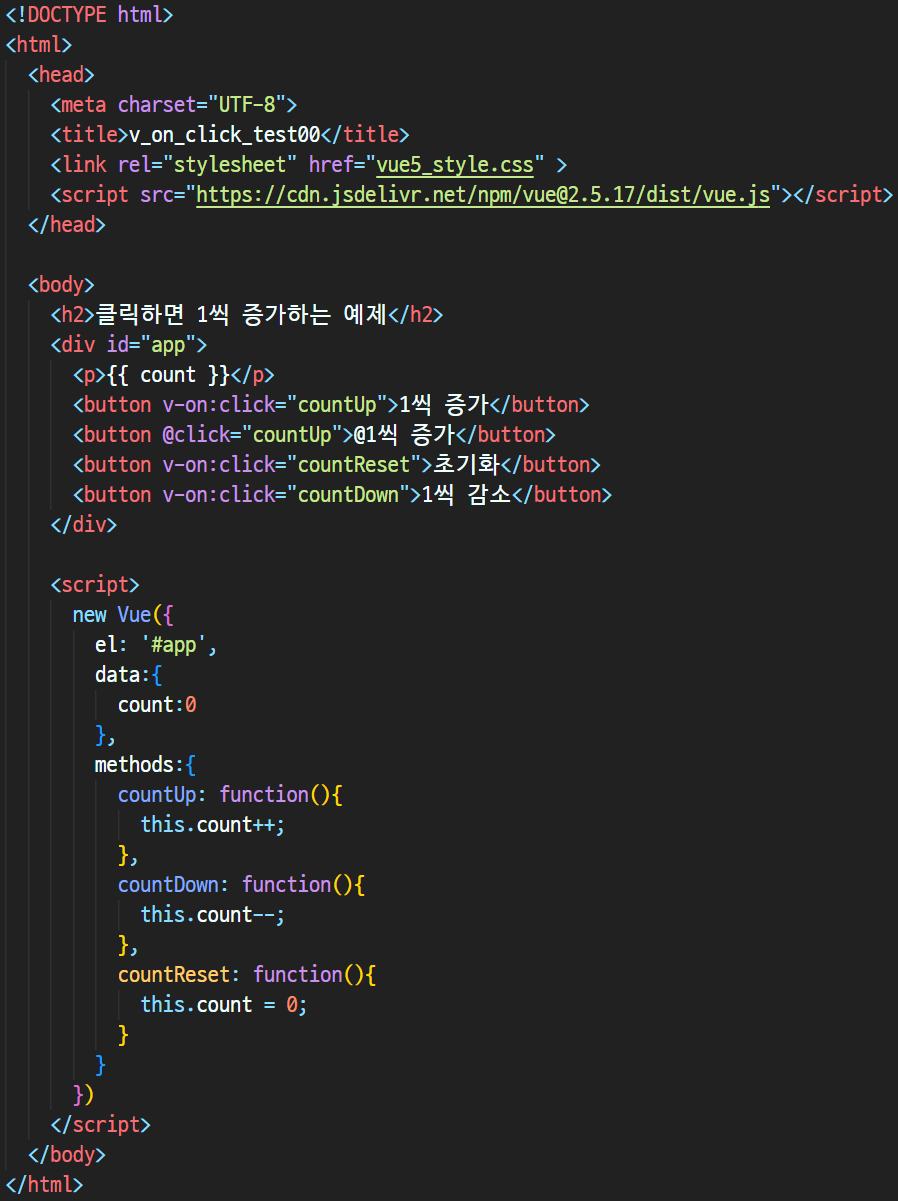Image resolution: width=898 pixels, height=1201 pixels.
Task: Click the h2 heading text "클릭하면 1씩 증가하는 예제"
Action: click(x=241, y=315)
